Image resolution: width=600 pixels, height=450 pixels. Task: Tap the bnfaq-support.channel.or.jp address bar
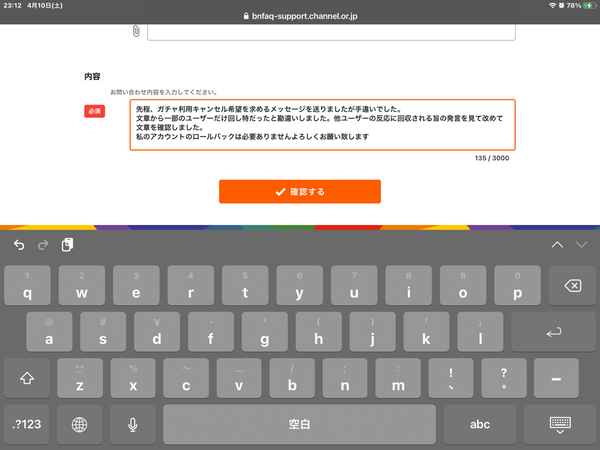(x=300, y=16)
